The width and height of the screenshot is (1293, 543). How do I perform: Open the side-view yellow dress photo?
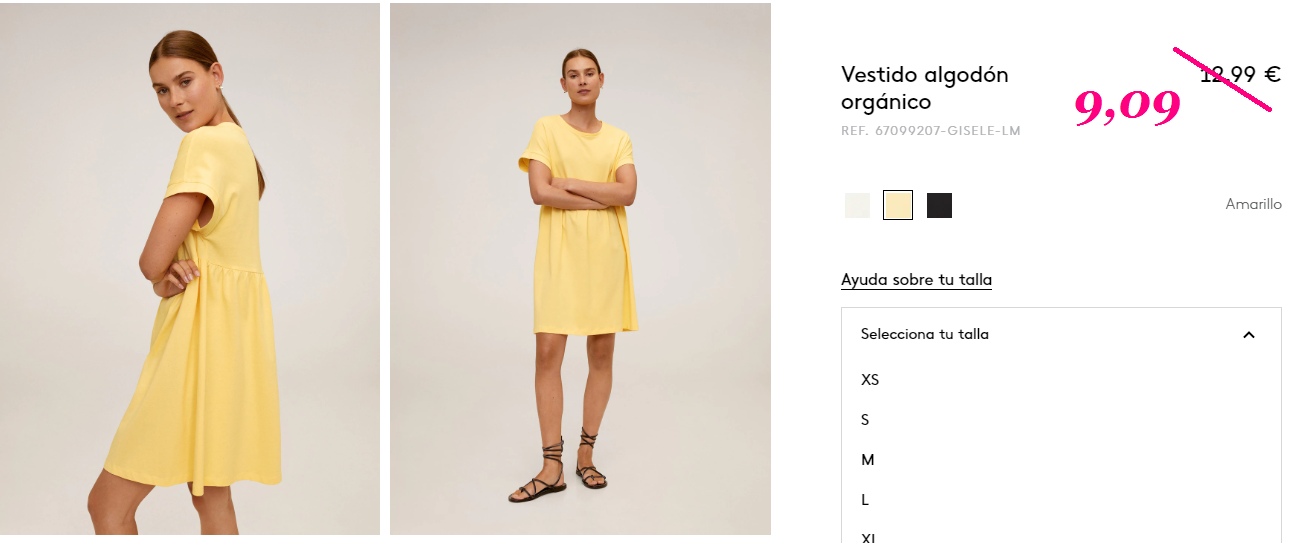click(x=190, y=269)
